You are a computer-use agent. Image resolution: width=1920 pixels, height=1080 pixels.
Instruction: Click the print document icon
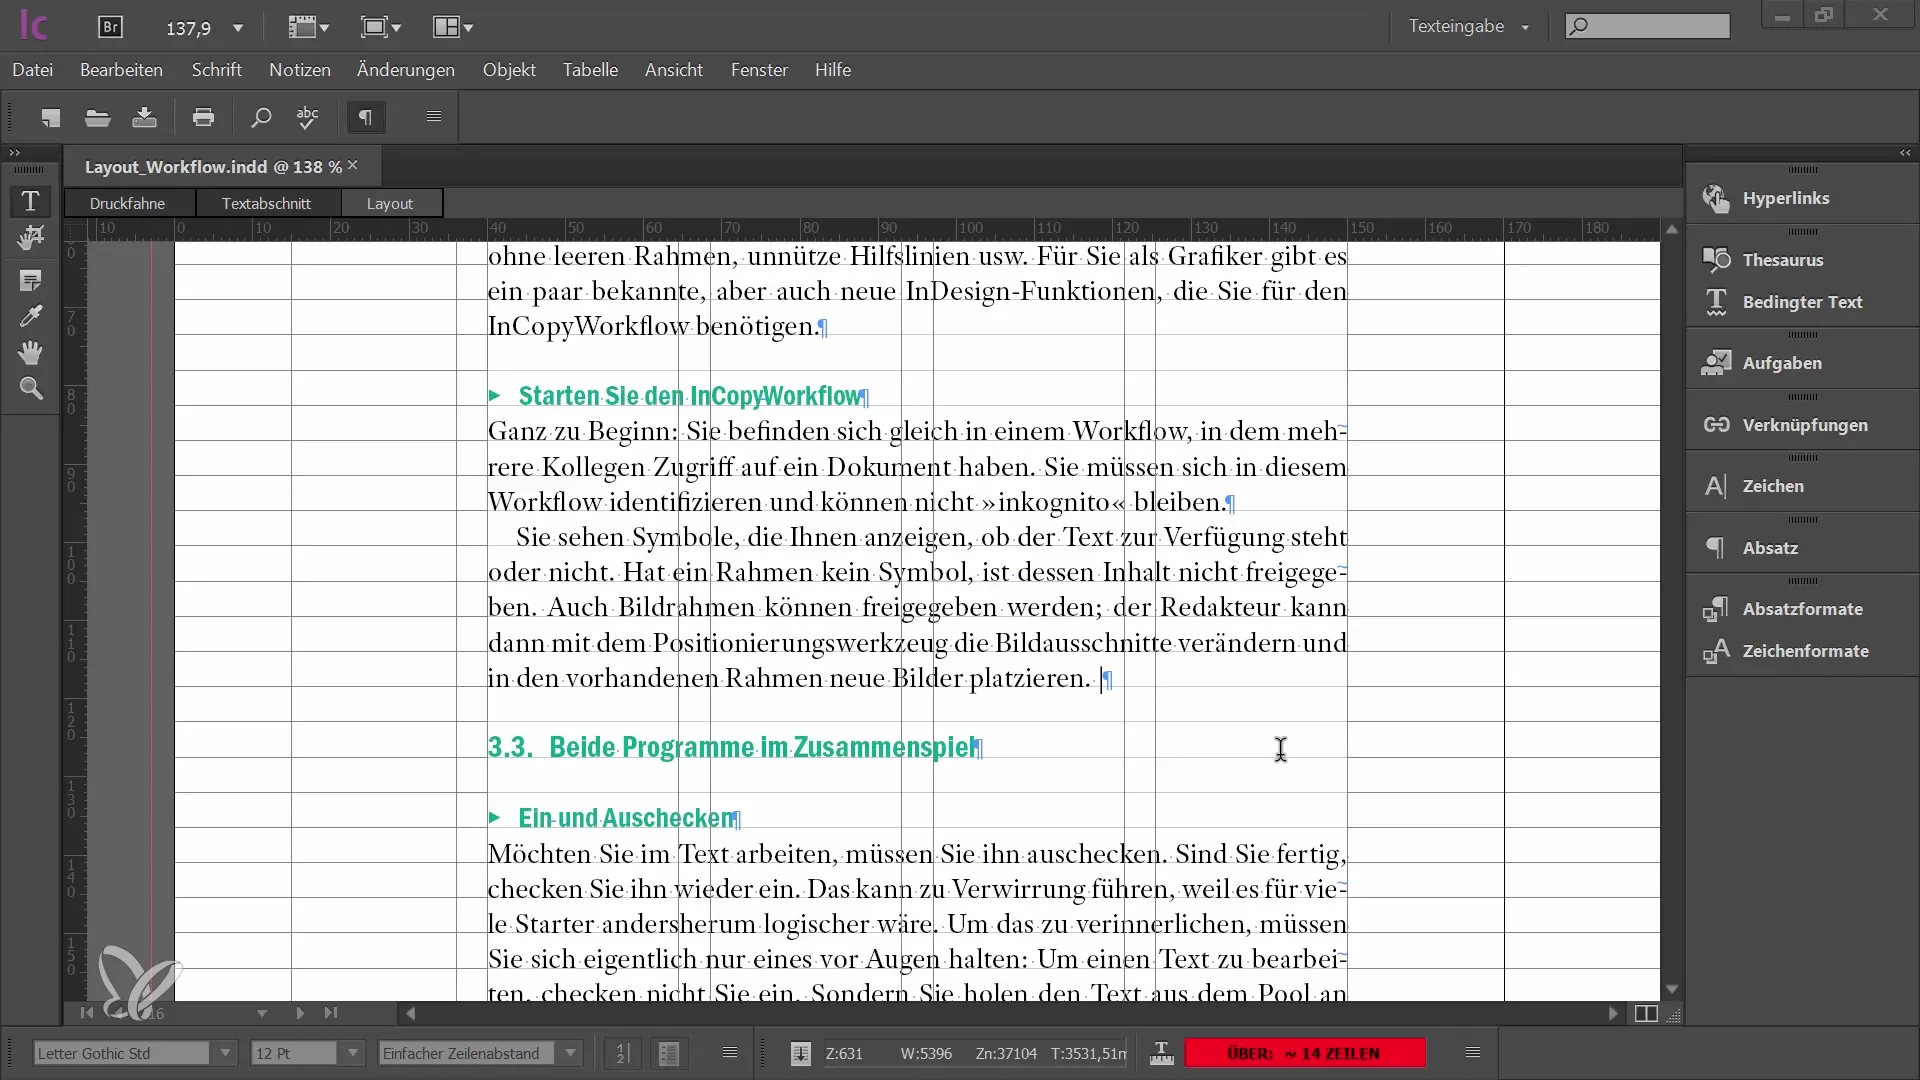click(x=203, y=117)
